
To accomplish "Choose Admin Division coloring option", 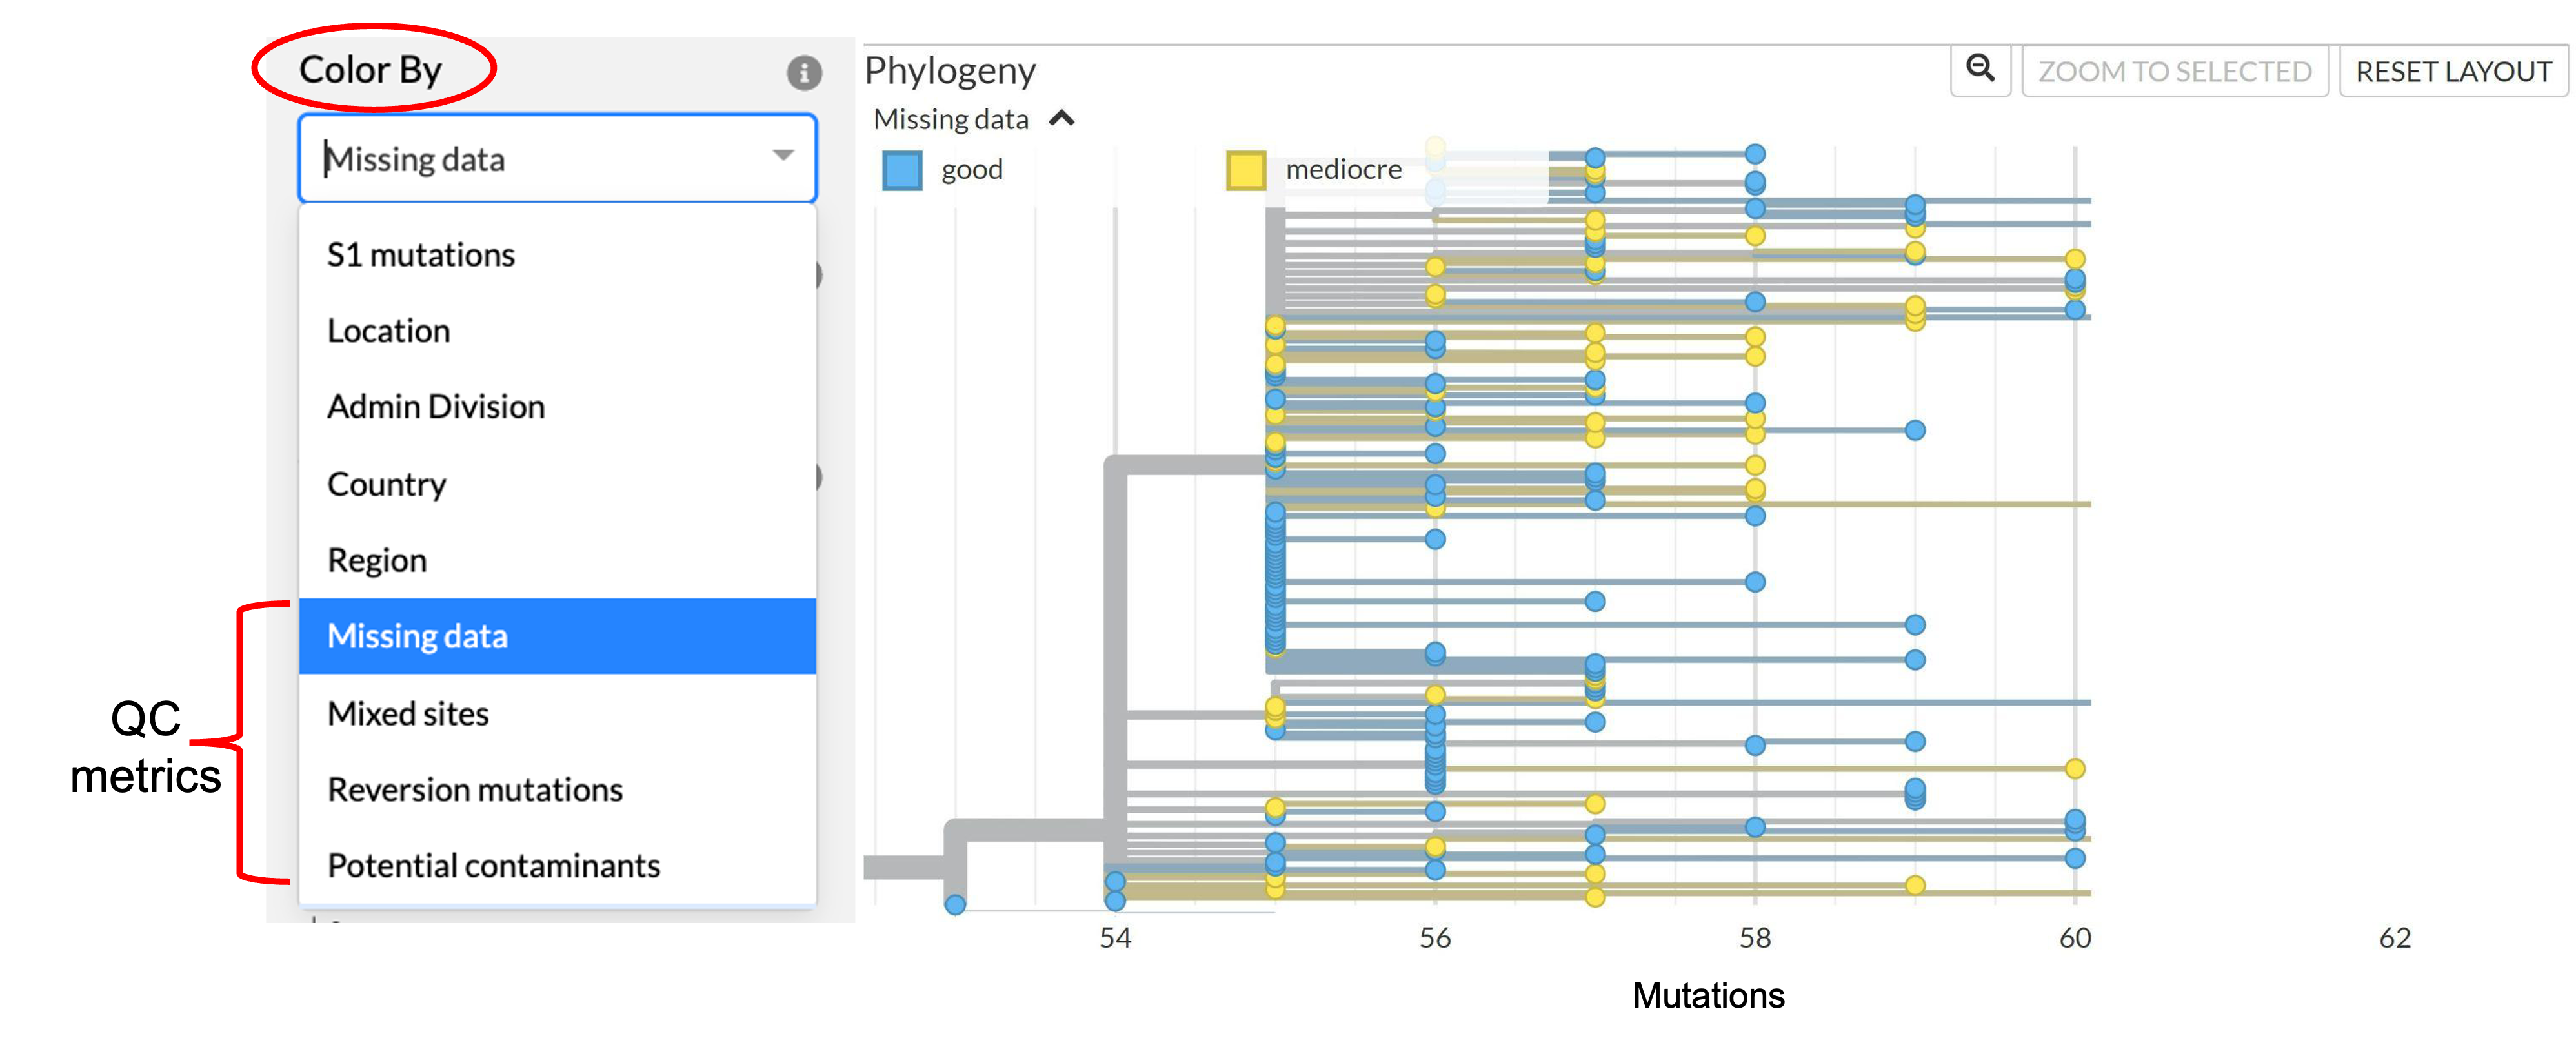I will pos(436,407).
